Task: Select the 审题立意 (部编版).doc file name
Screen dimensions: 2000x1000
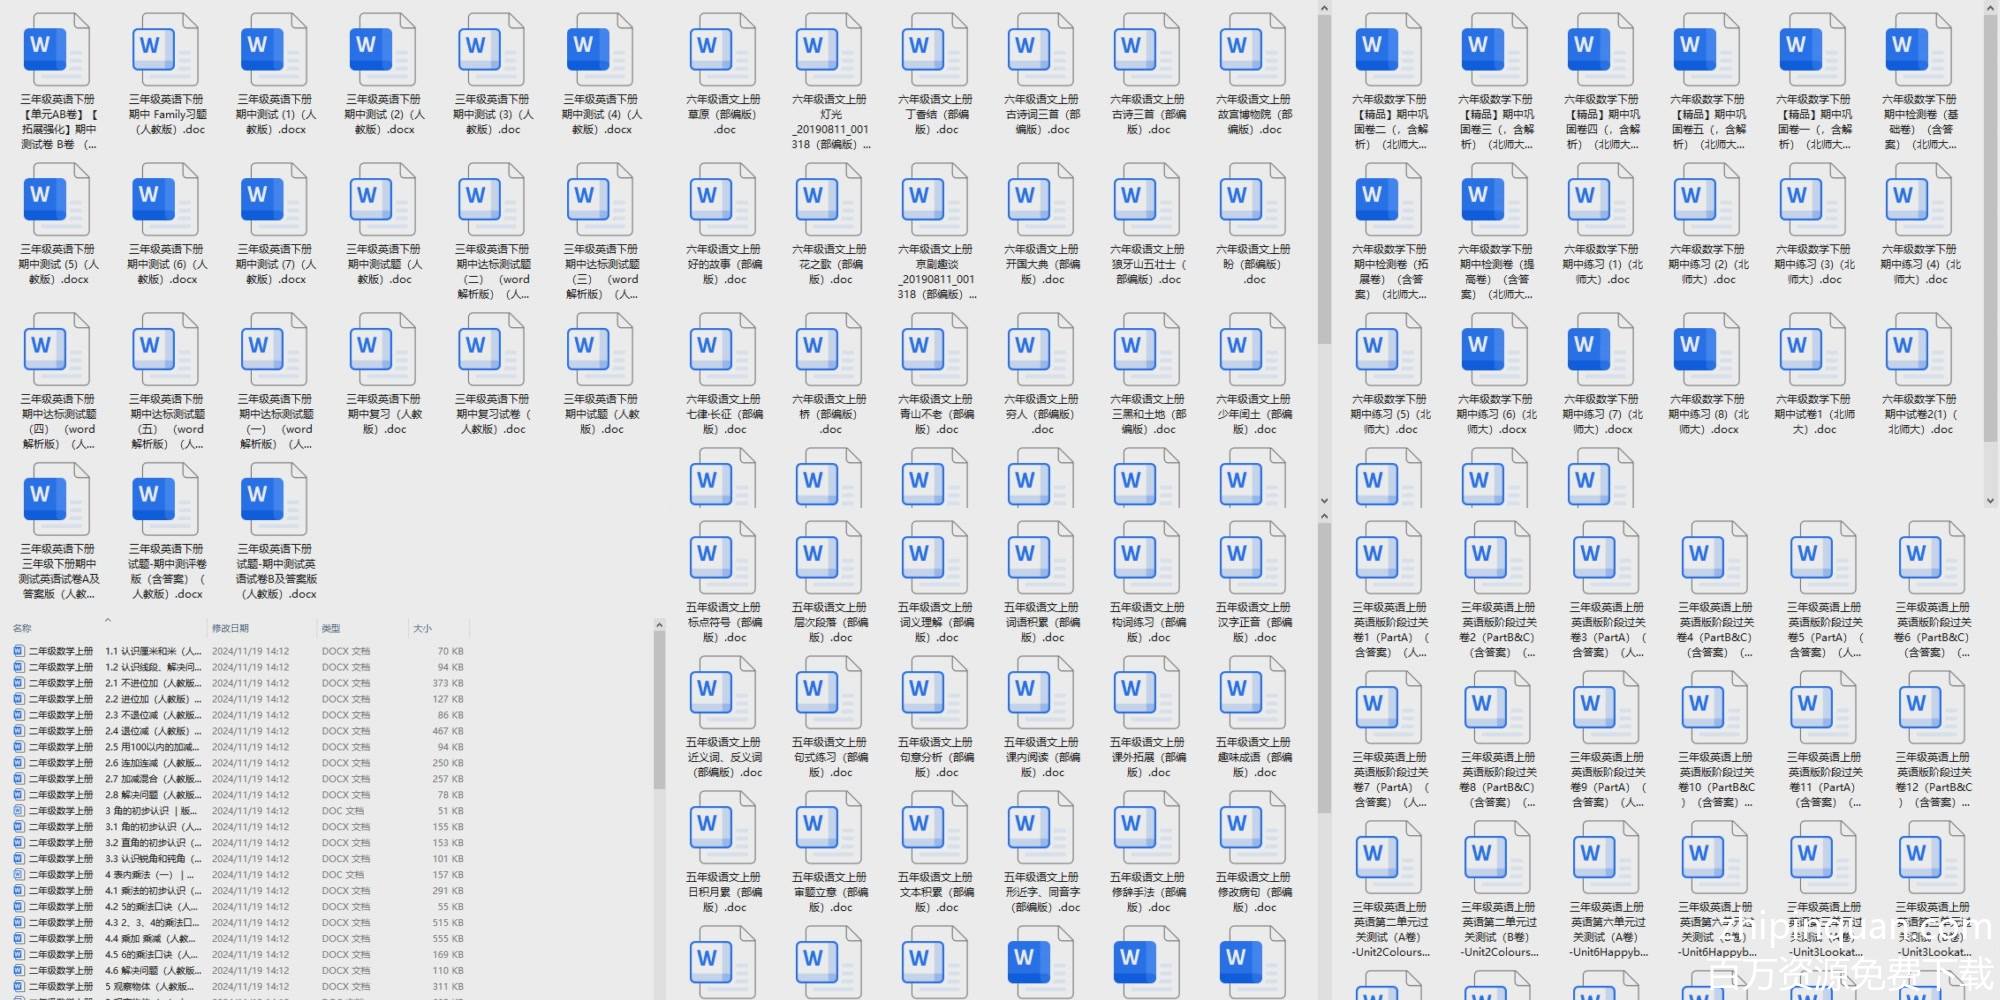Action: pyautogui.click(x=829, y=892)
